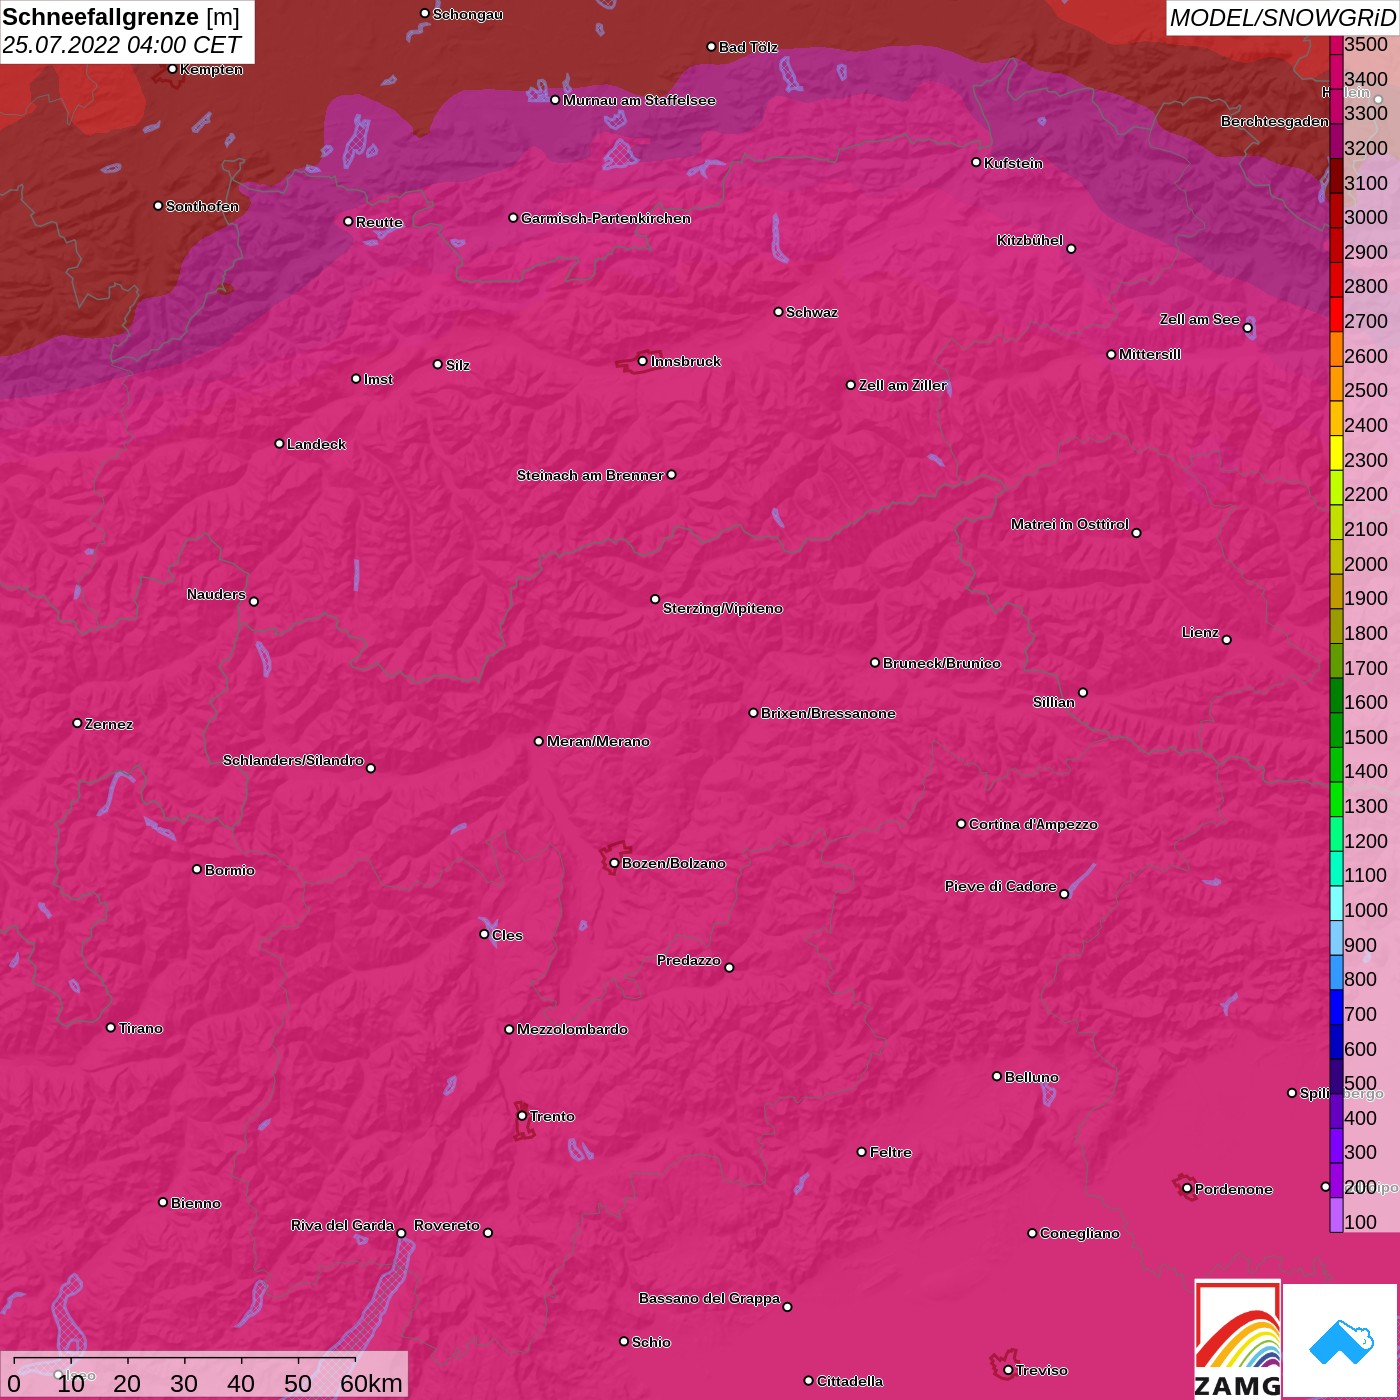Click the MODEL/SNOWGRiD label
This screenshot has height=1400, width=1400.
click(1281, 18)
